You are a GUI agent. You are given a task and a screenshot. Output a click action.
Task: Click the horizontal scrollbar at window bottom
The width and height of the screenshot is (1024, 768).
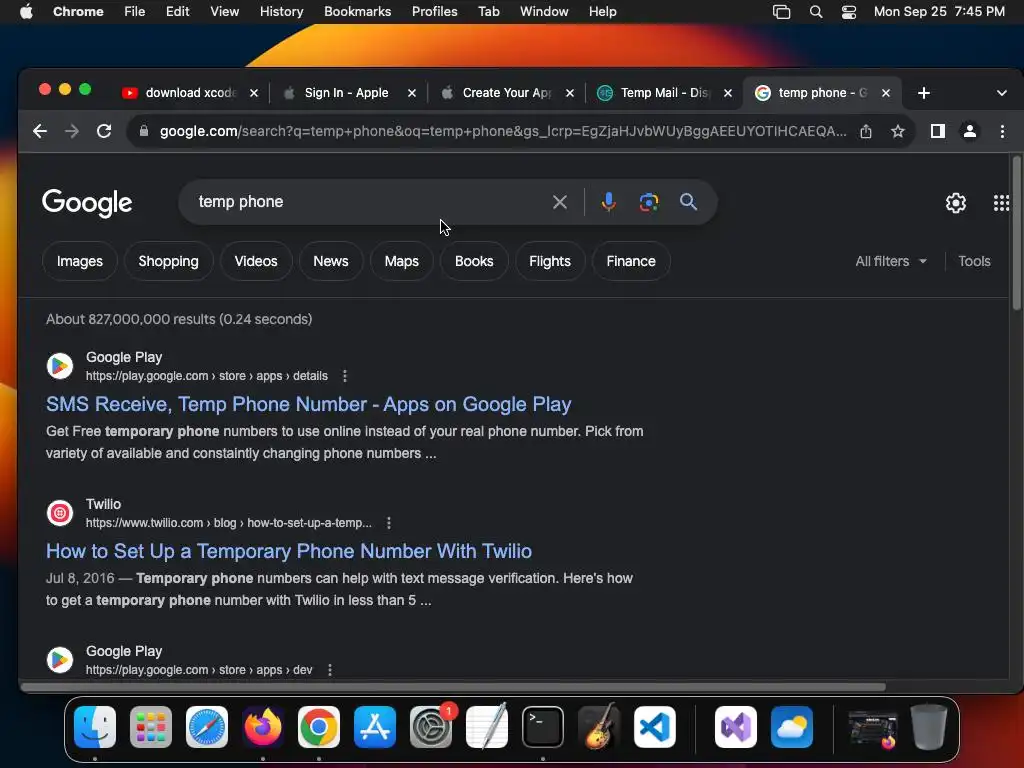coord(453,687)
